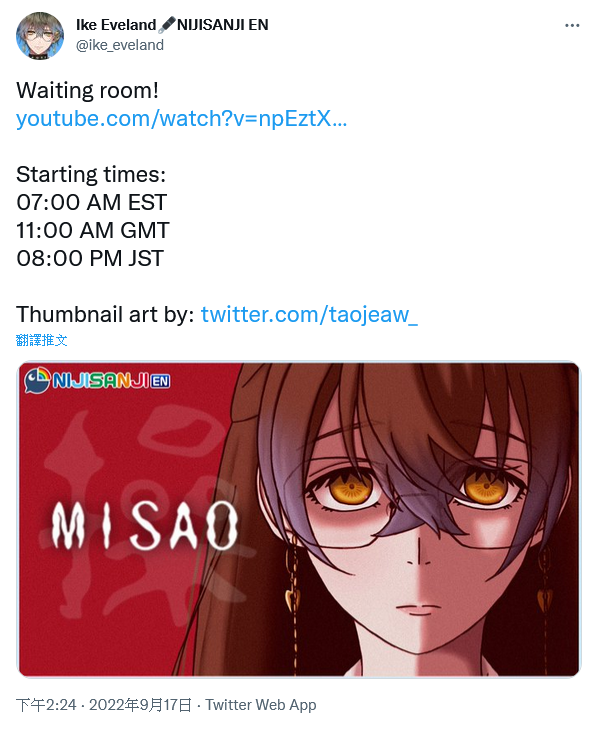This screenshot has height=730, width=598.
Task: Open the MISAO thumbnail image
Action: point(299,519)
